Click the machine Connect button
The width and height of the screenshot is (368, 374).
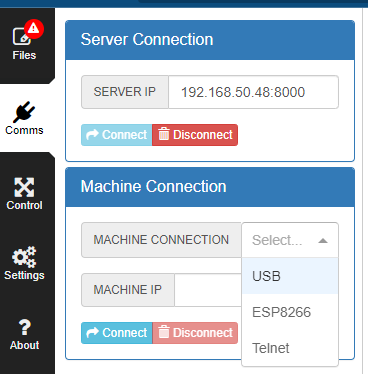[x=117, y=333]
